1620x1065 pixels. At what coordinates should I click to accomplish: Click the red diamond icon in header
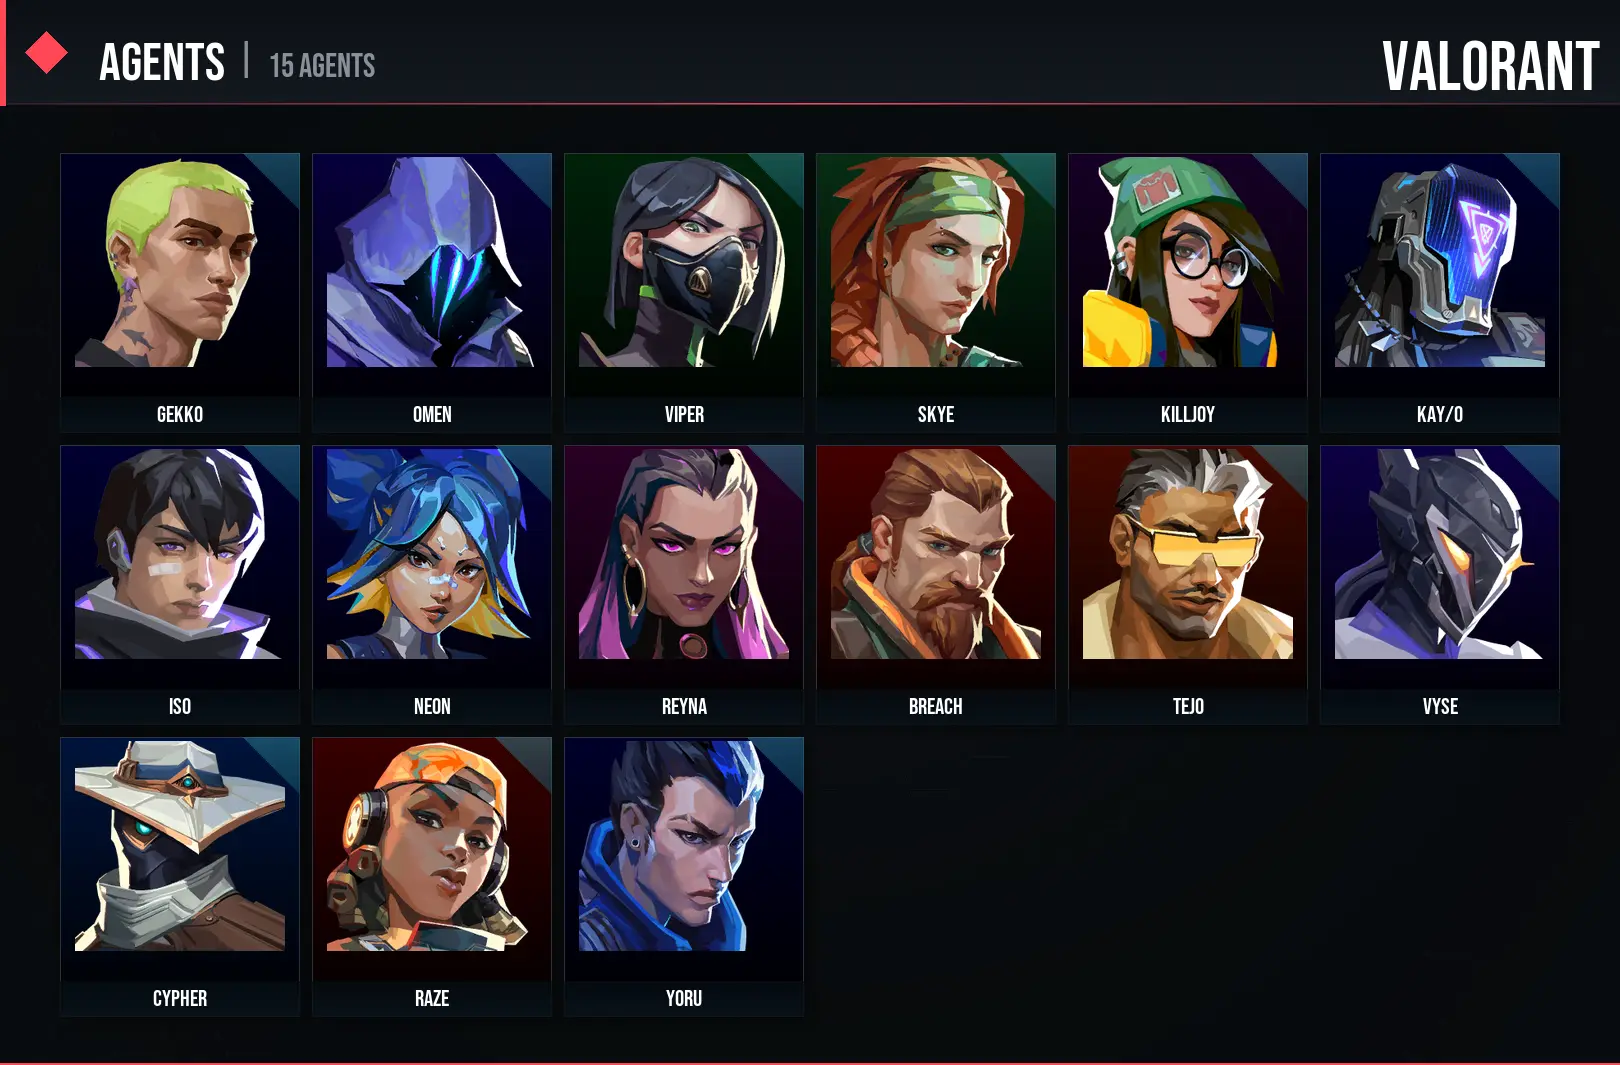coord(46,53)
